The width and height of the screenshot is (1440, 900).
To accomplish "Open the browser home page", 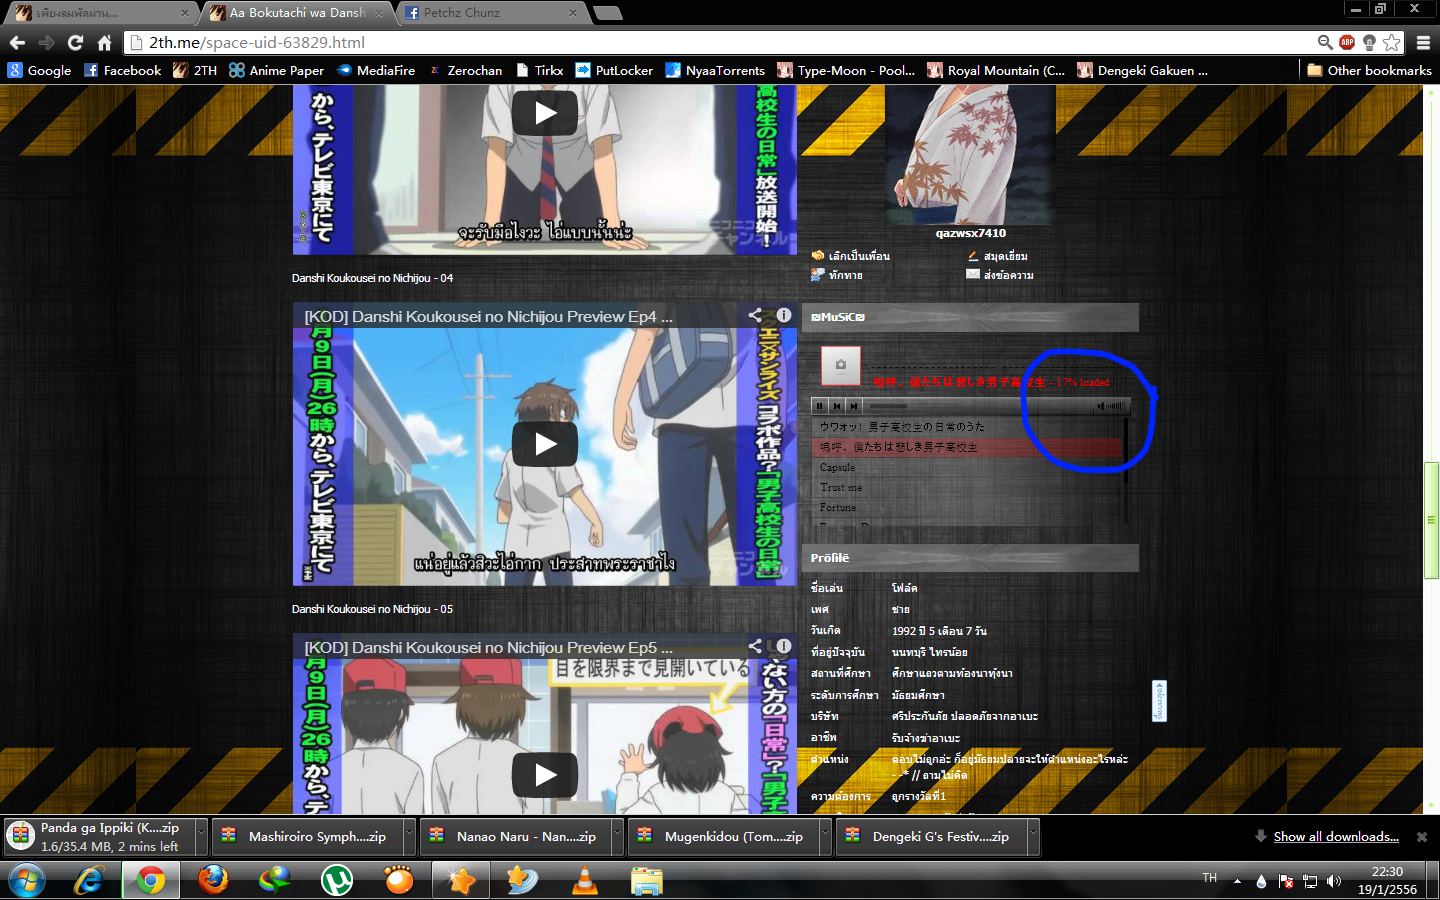I will tap(104, 42).
